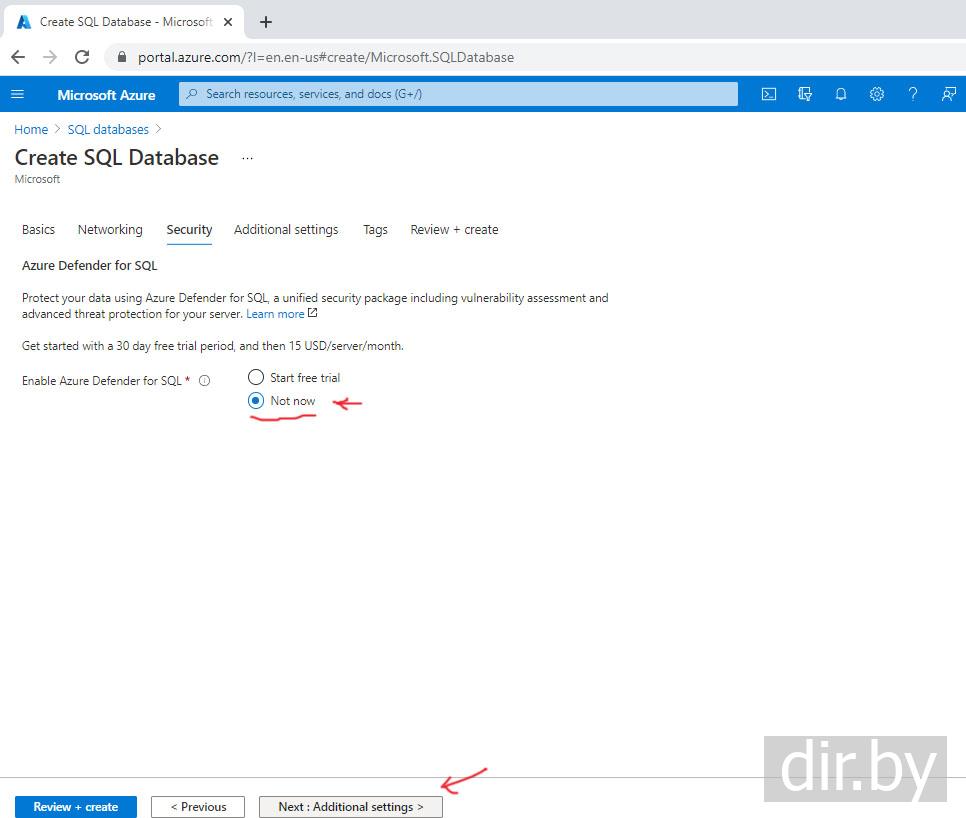Image resolution: width=966 pixels, height=818 pixels.
Task: Expand the ellipsis menu next to page title
Action: (247, 158)
